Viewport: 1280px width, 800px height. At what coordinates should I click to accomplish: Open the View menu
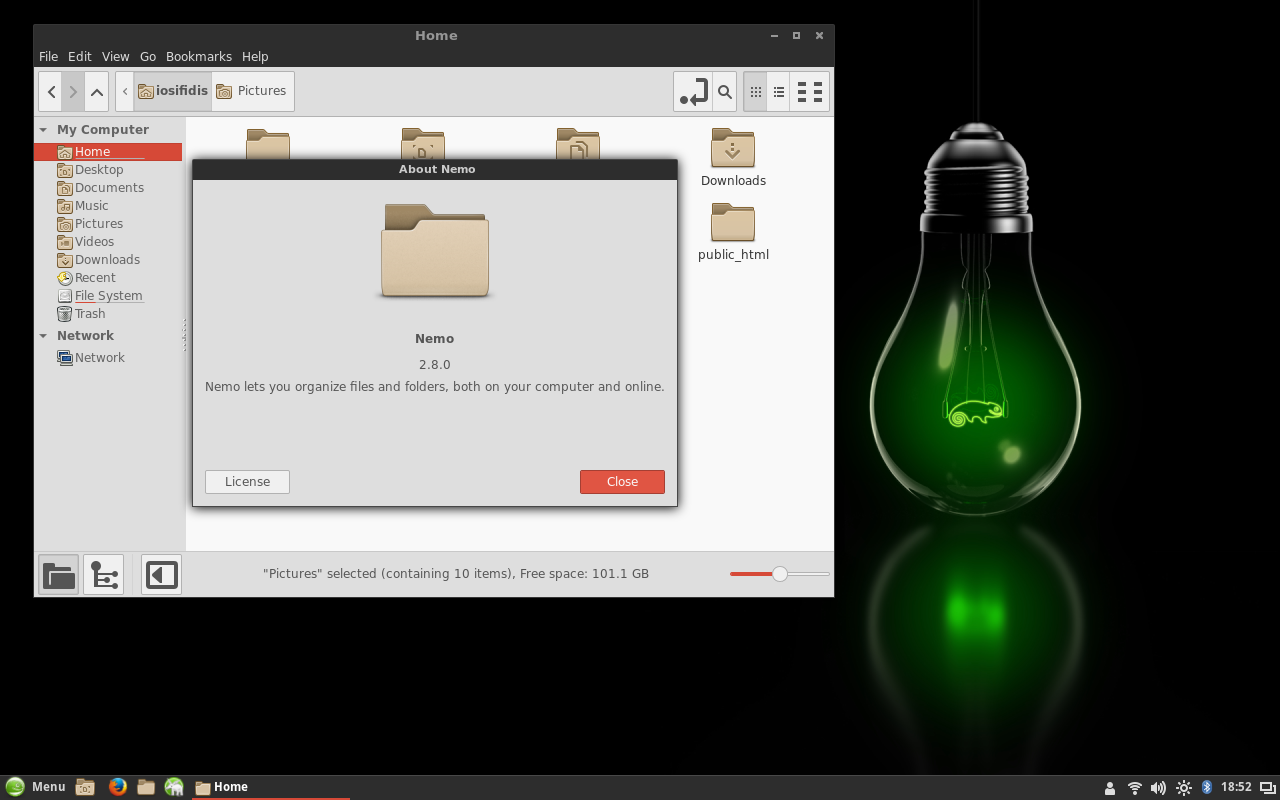[115, 57]
